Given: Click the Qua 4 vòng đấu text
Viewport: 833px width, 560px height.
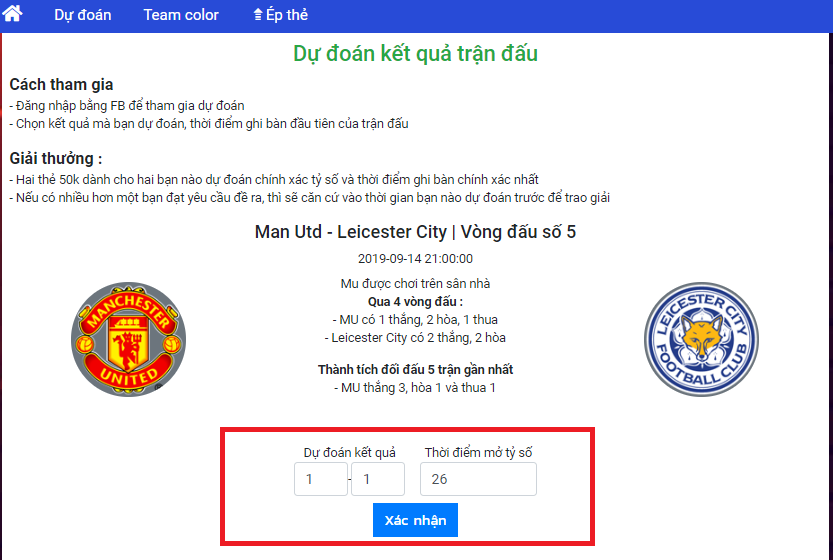Looking at the screenshot, I should pyautogui.click(x=415, y=302).
